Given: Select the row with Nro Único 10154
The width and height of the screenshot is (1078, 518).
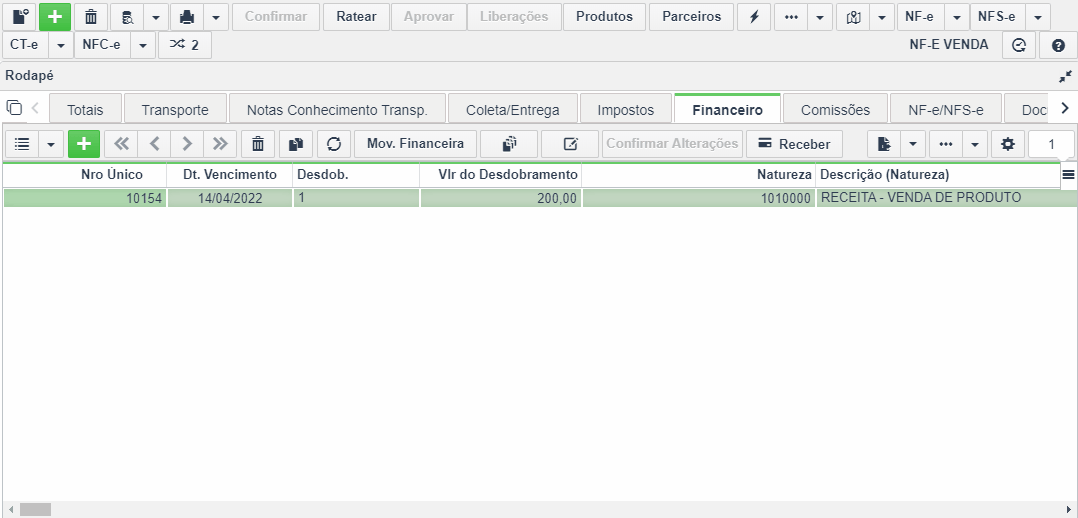Looking at the screenshot, I should point(539,198).
